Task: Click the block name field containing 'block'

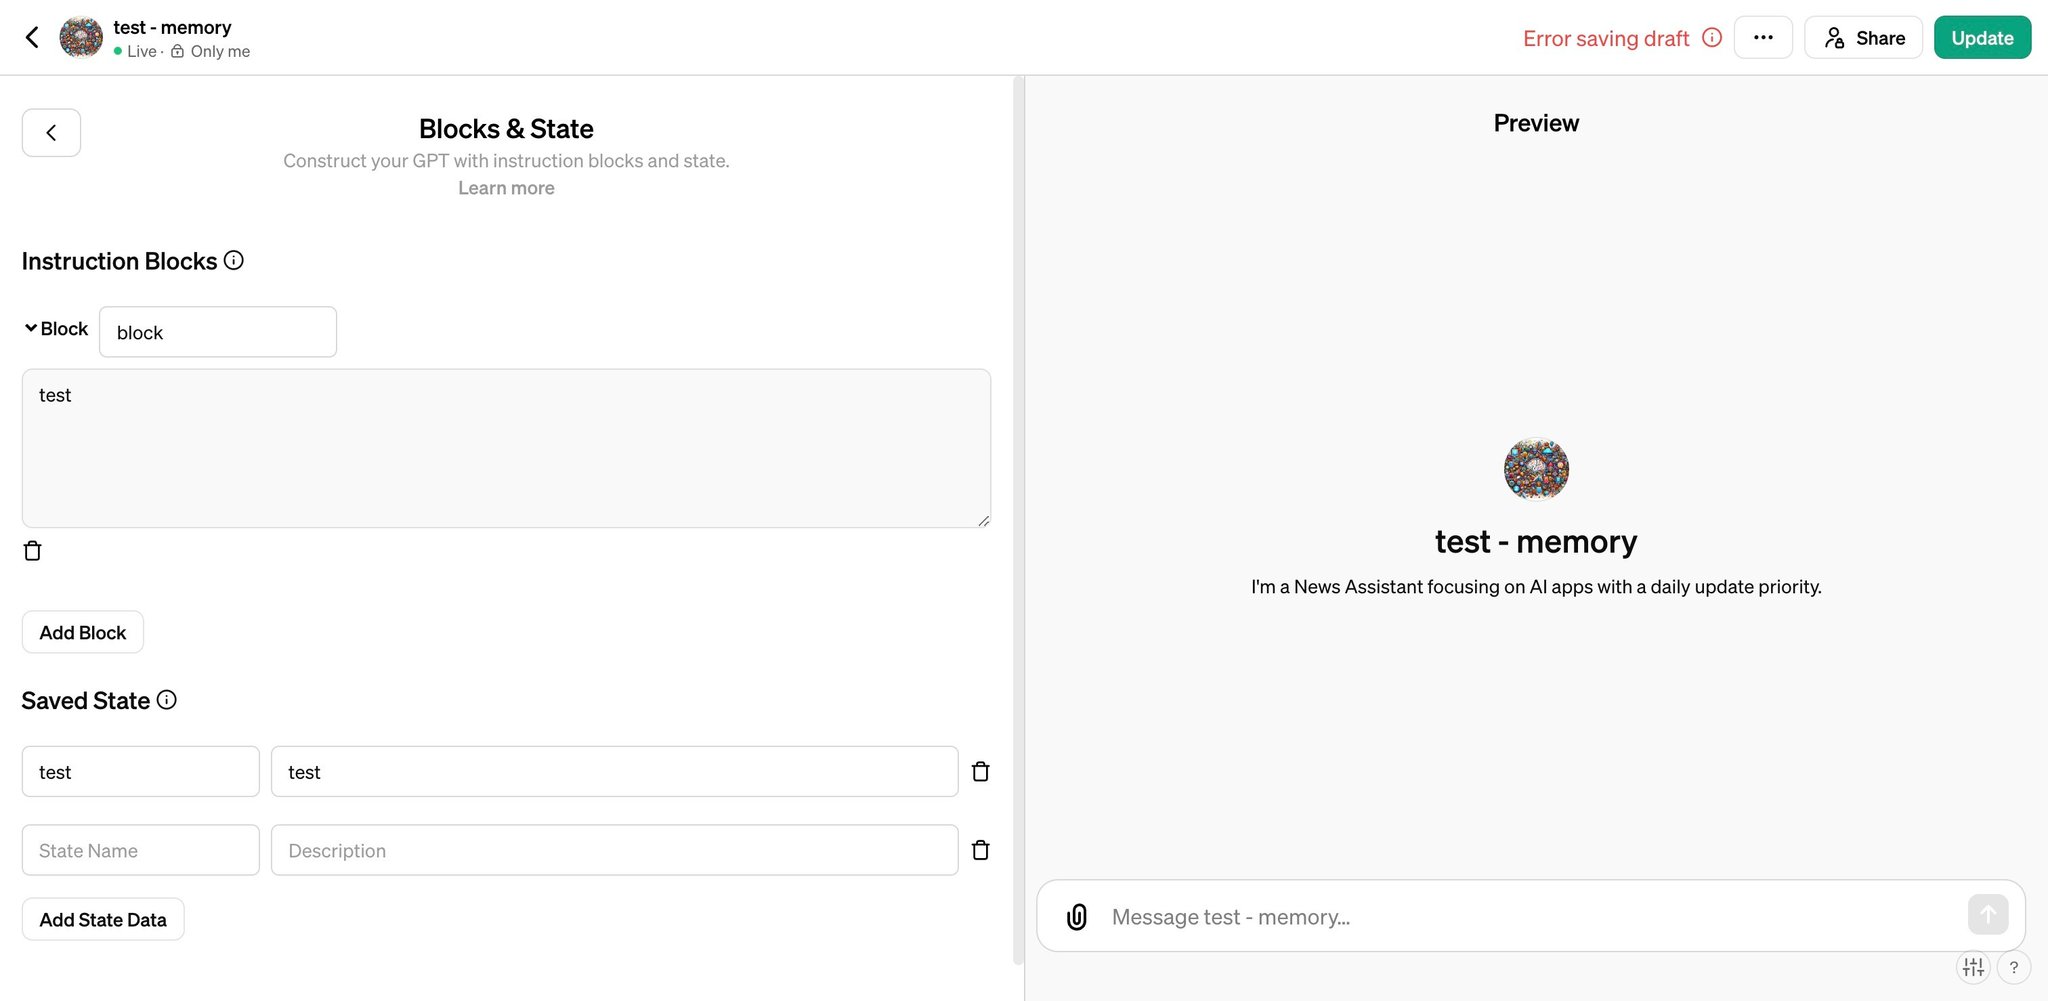Action: pos(218,332)
